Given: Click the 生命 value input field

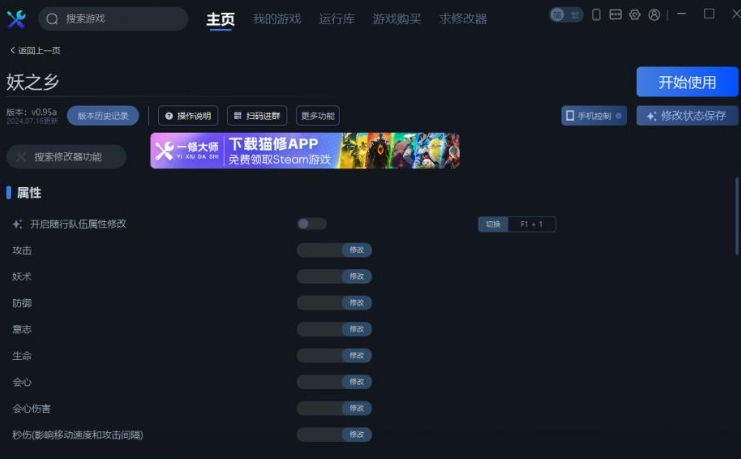Looking at the screenshot, I should tap(320, 355).
